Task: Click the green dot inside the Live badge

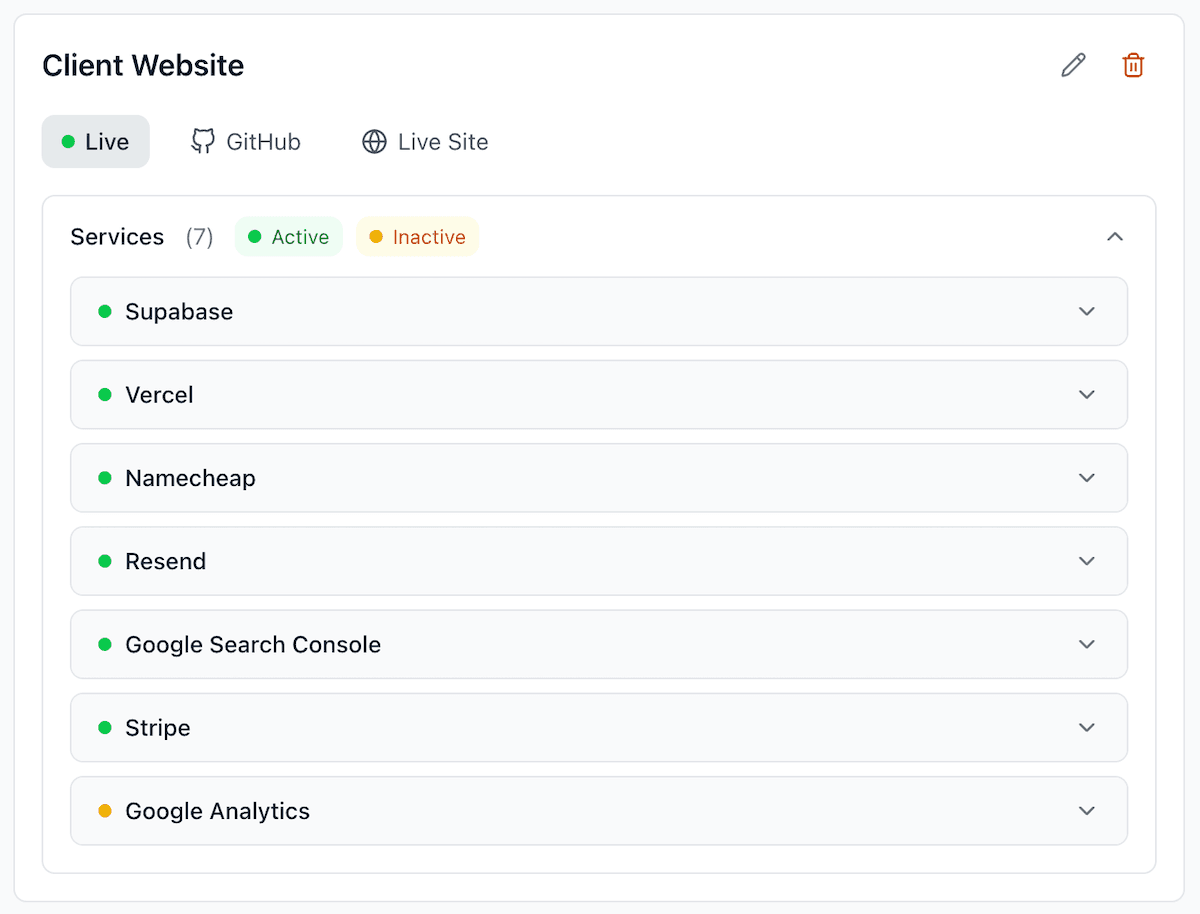Action: (x=69, y=141)
